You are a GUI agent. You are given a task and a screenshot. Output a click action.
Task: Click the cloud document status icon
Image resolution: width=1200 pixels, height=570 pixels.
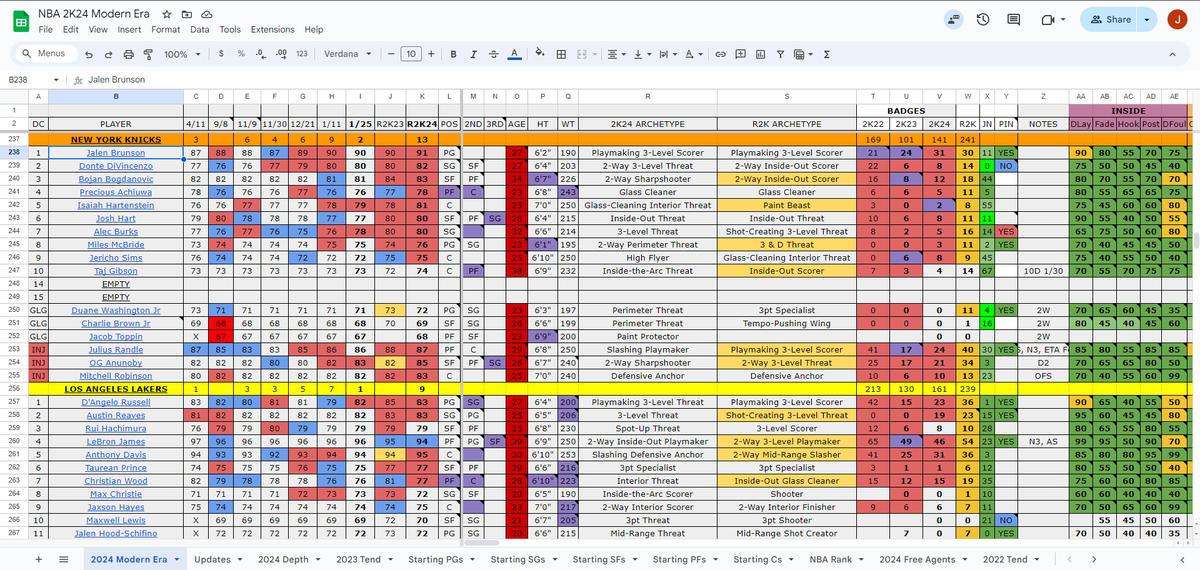click(206, 16)
